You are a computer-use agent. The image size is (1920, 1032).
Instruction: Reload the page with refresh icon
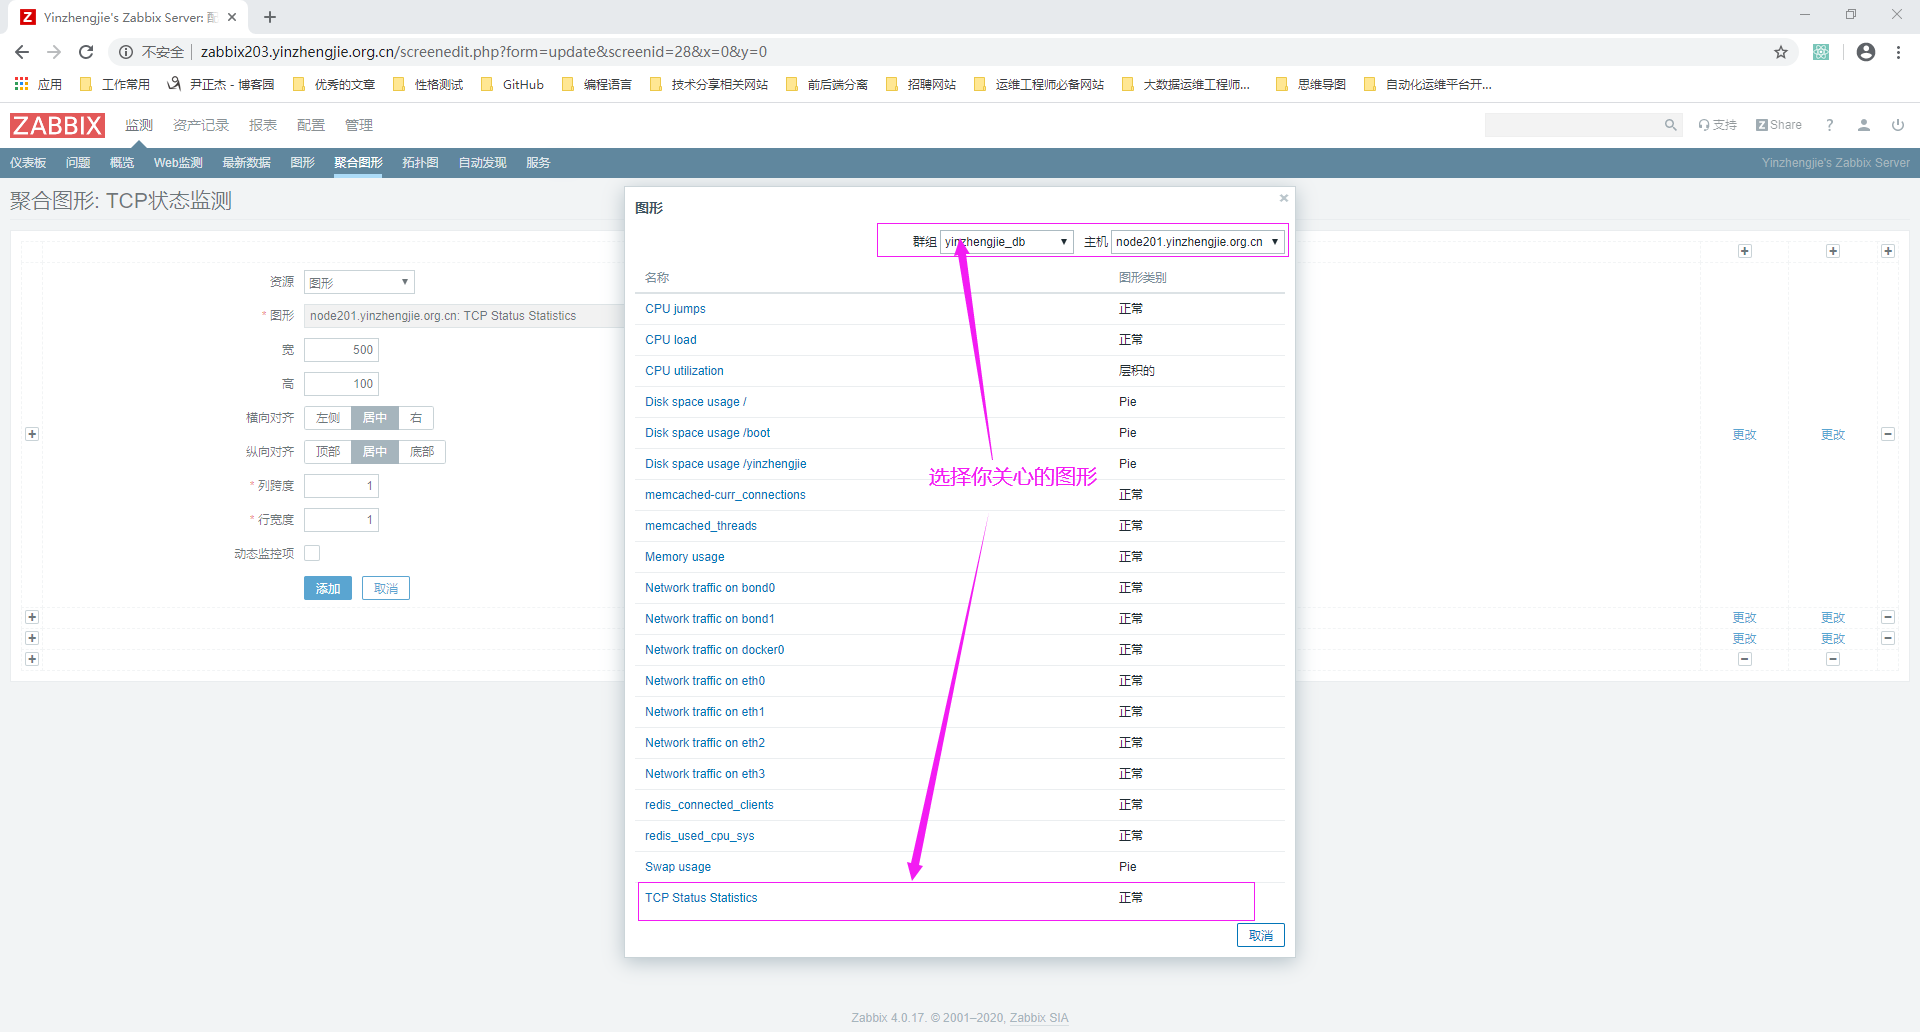click(86, 52)
